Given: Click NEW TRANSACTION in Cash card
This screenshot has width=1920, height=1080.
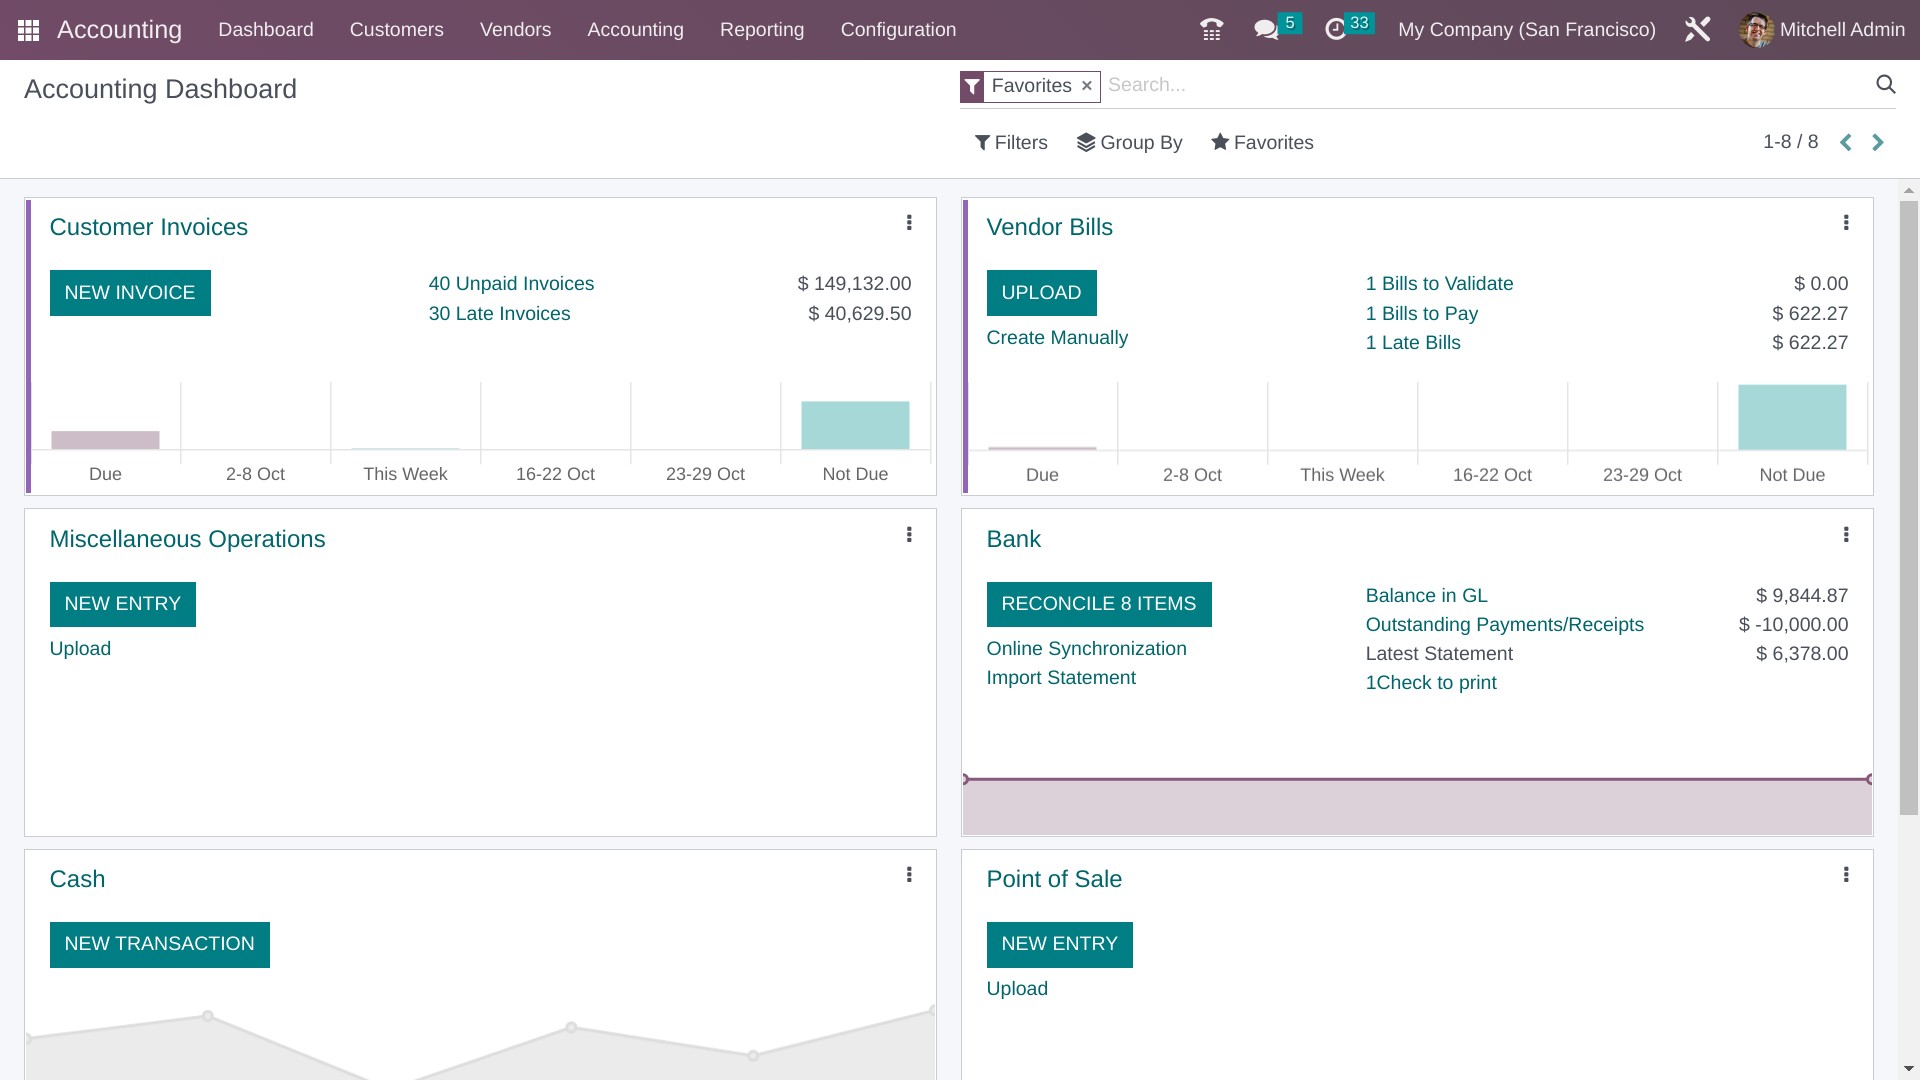Looking at the screenshot, I should click(x=160, y=944).
